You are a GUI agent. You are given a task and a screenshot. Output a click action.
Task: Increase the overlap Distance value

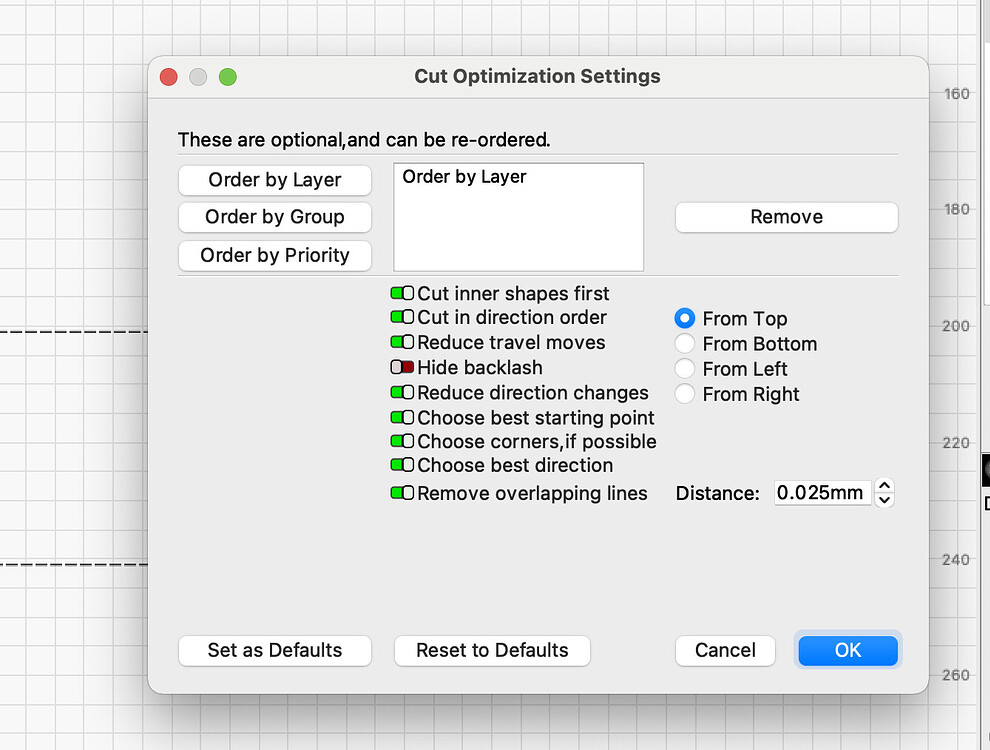884,487
